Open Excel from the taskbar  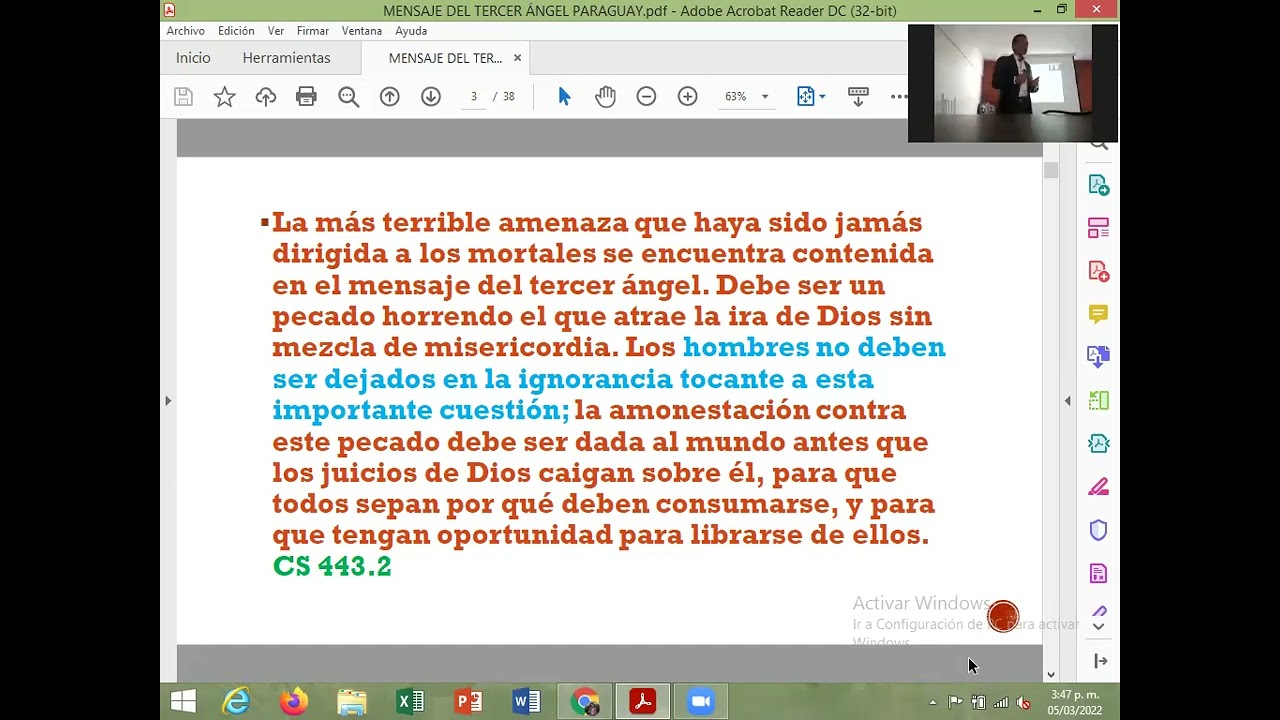point(410,702)
